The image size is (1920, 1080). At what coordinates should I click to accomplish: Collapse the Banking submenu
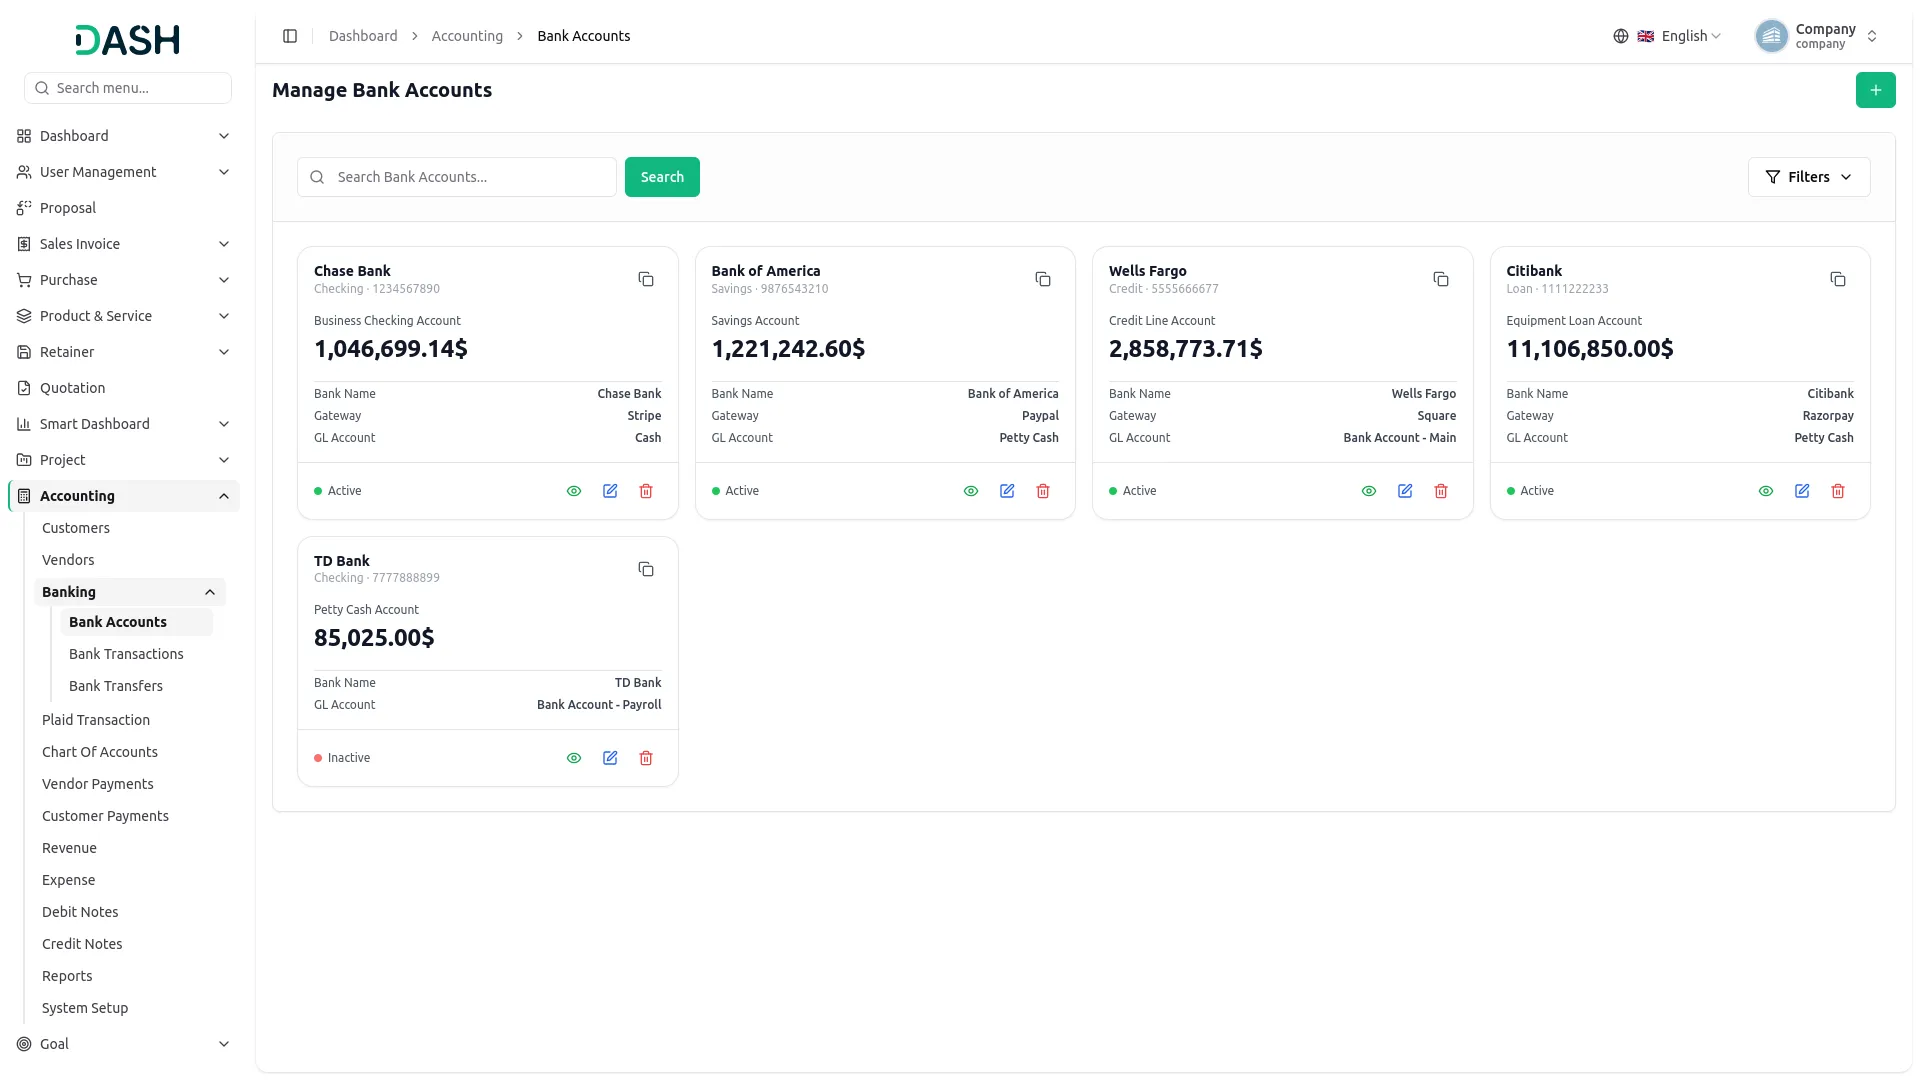[130, 592]
